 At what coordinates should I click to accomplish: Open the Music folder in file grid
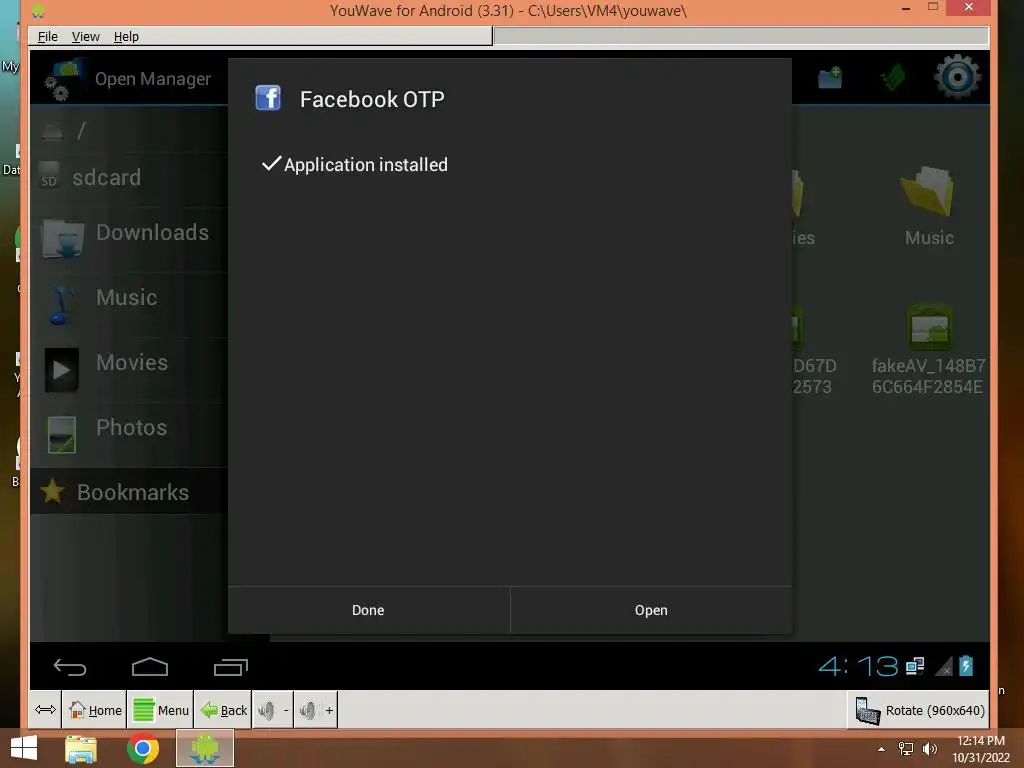point(929,206)
